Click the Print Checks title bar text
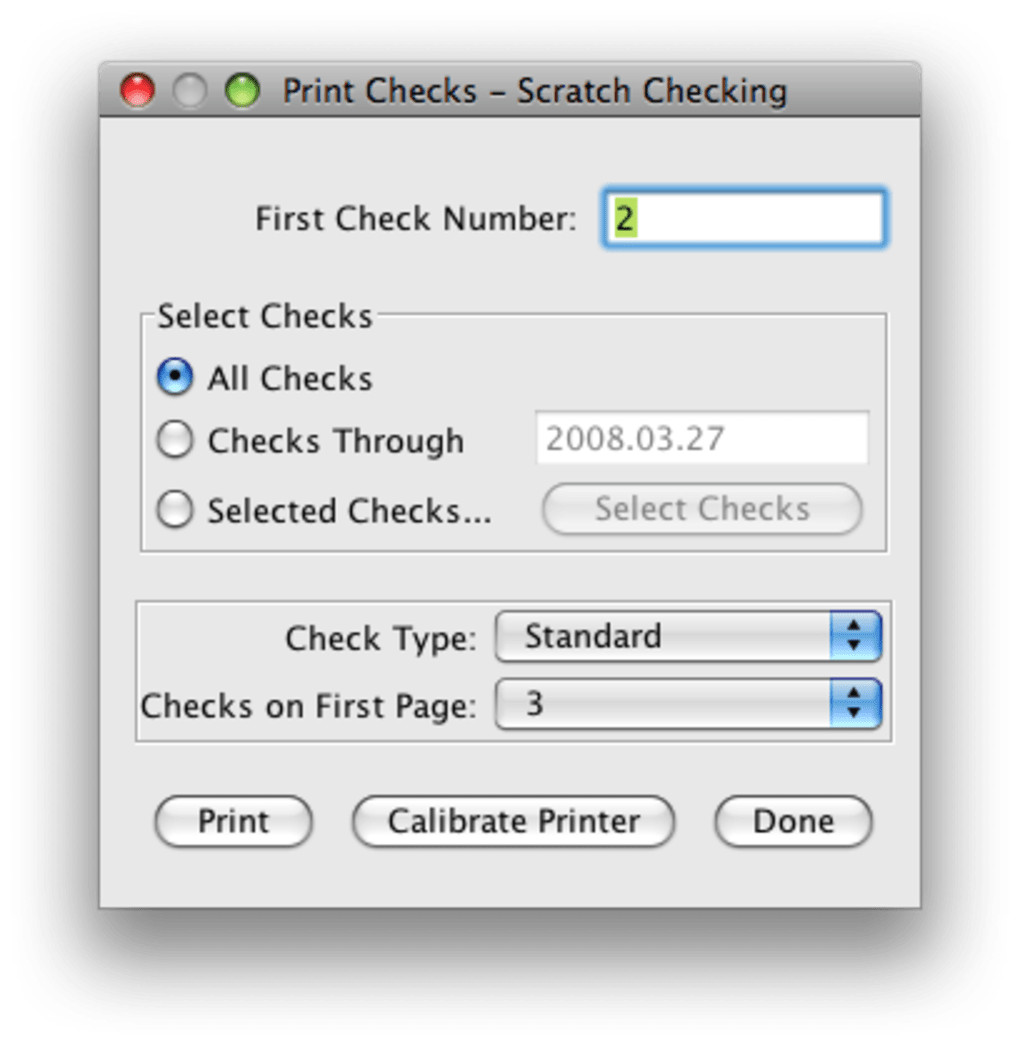Viewport: 1020px width, 1045px height. [x=534, y=92]
